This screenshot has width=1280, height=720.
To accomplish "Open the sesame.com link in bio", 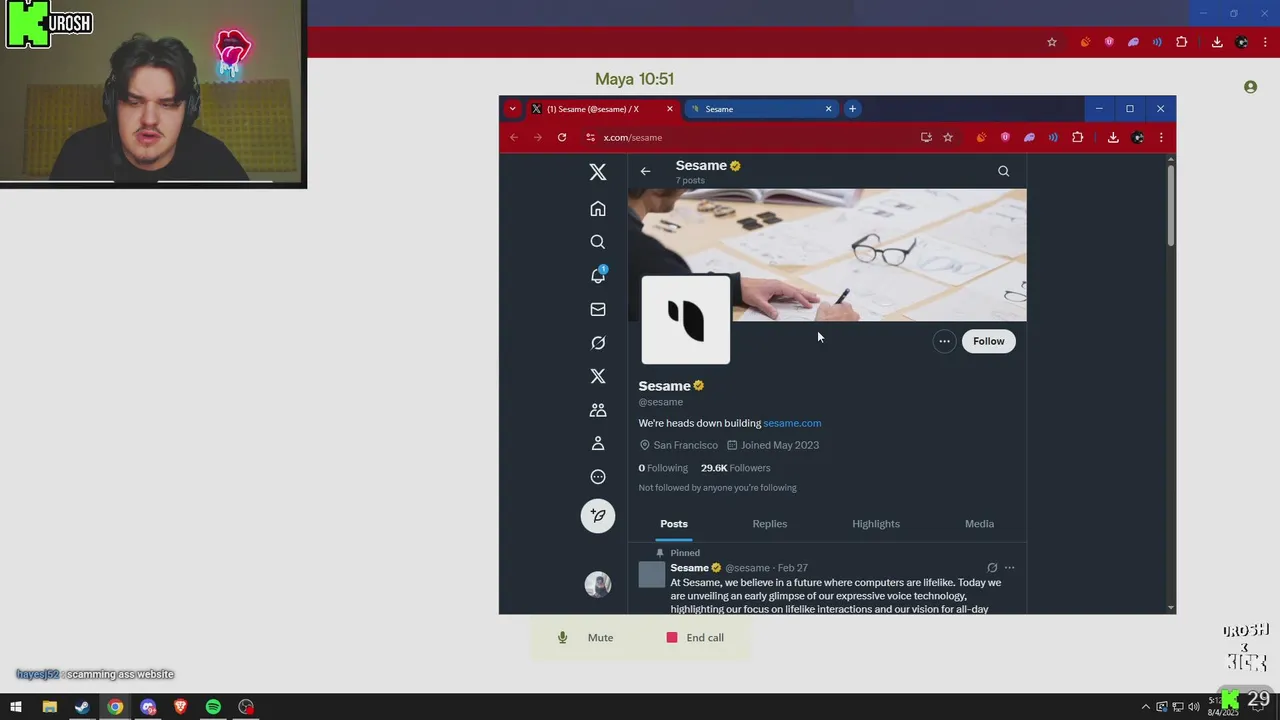I will [792, 423].
